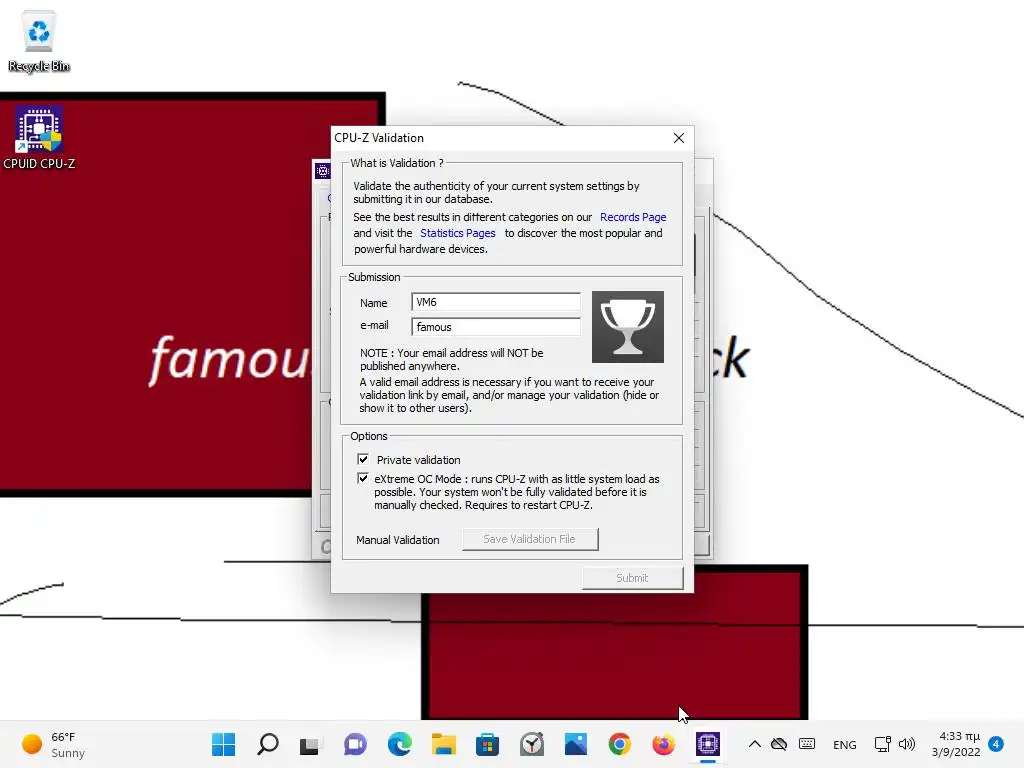Click into the Name input field
Viewport: 1024px width, 768px height.
point(496,302)
